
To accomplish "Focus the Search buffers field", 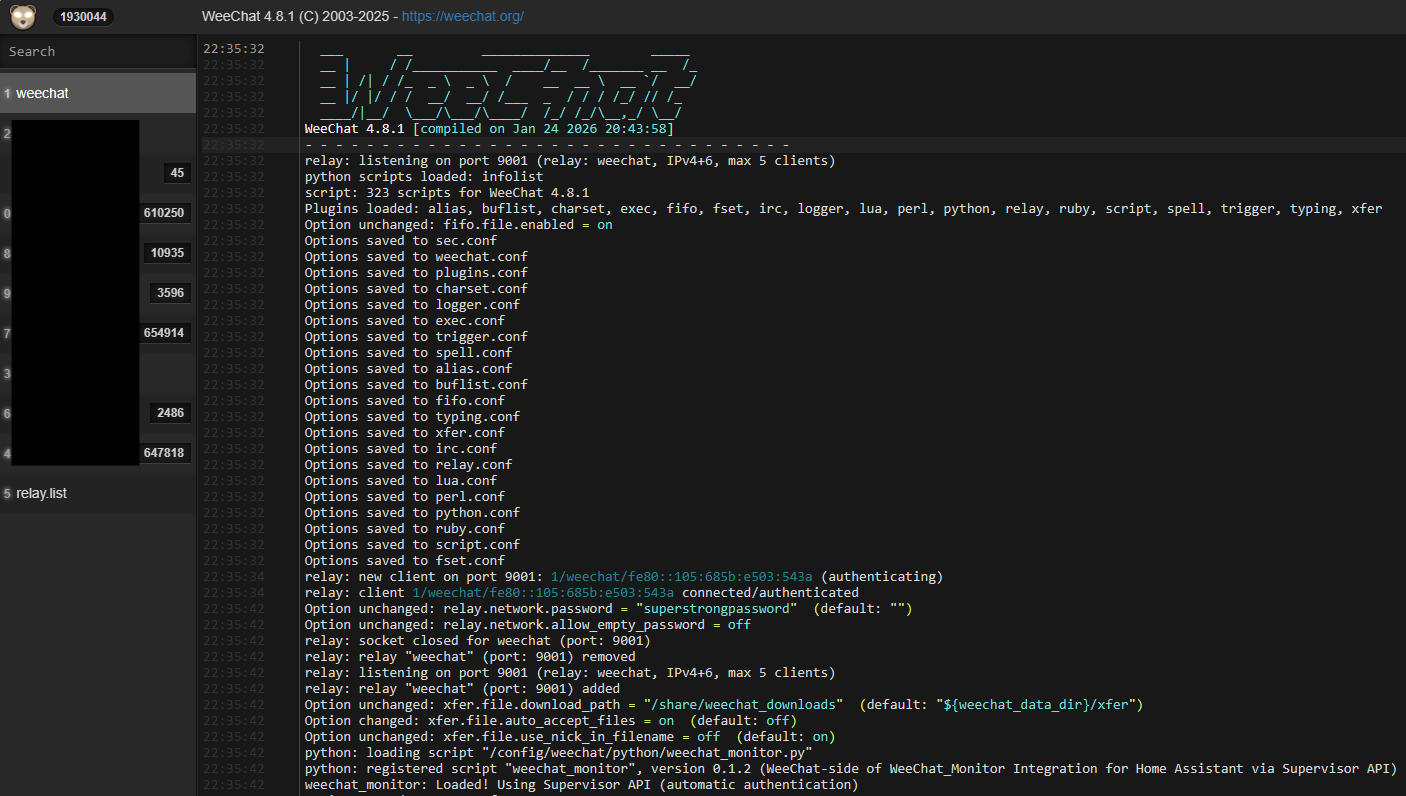I will coord(98,51).
